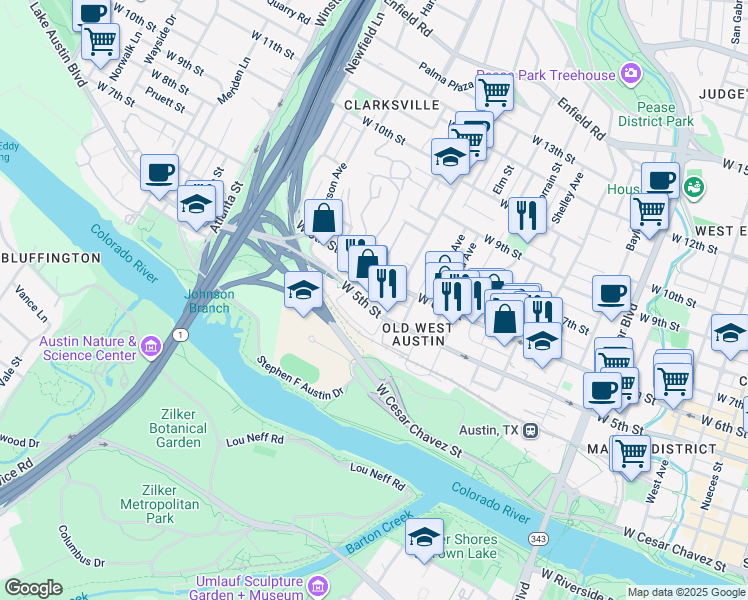The height and width of the screenshot is (600, 748).
Task: Select the Pease District Park label
Action: (656, 114)
